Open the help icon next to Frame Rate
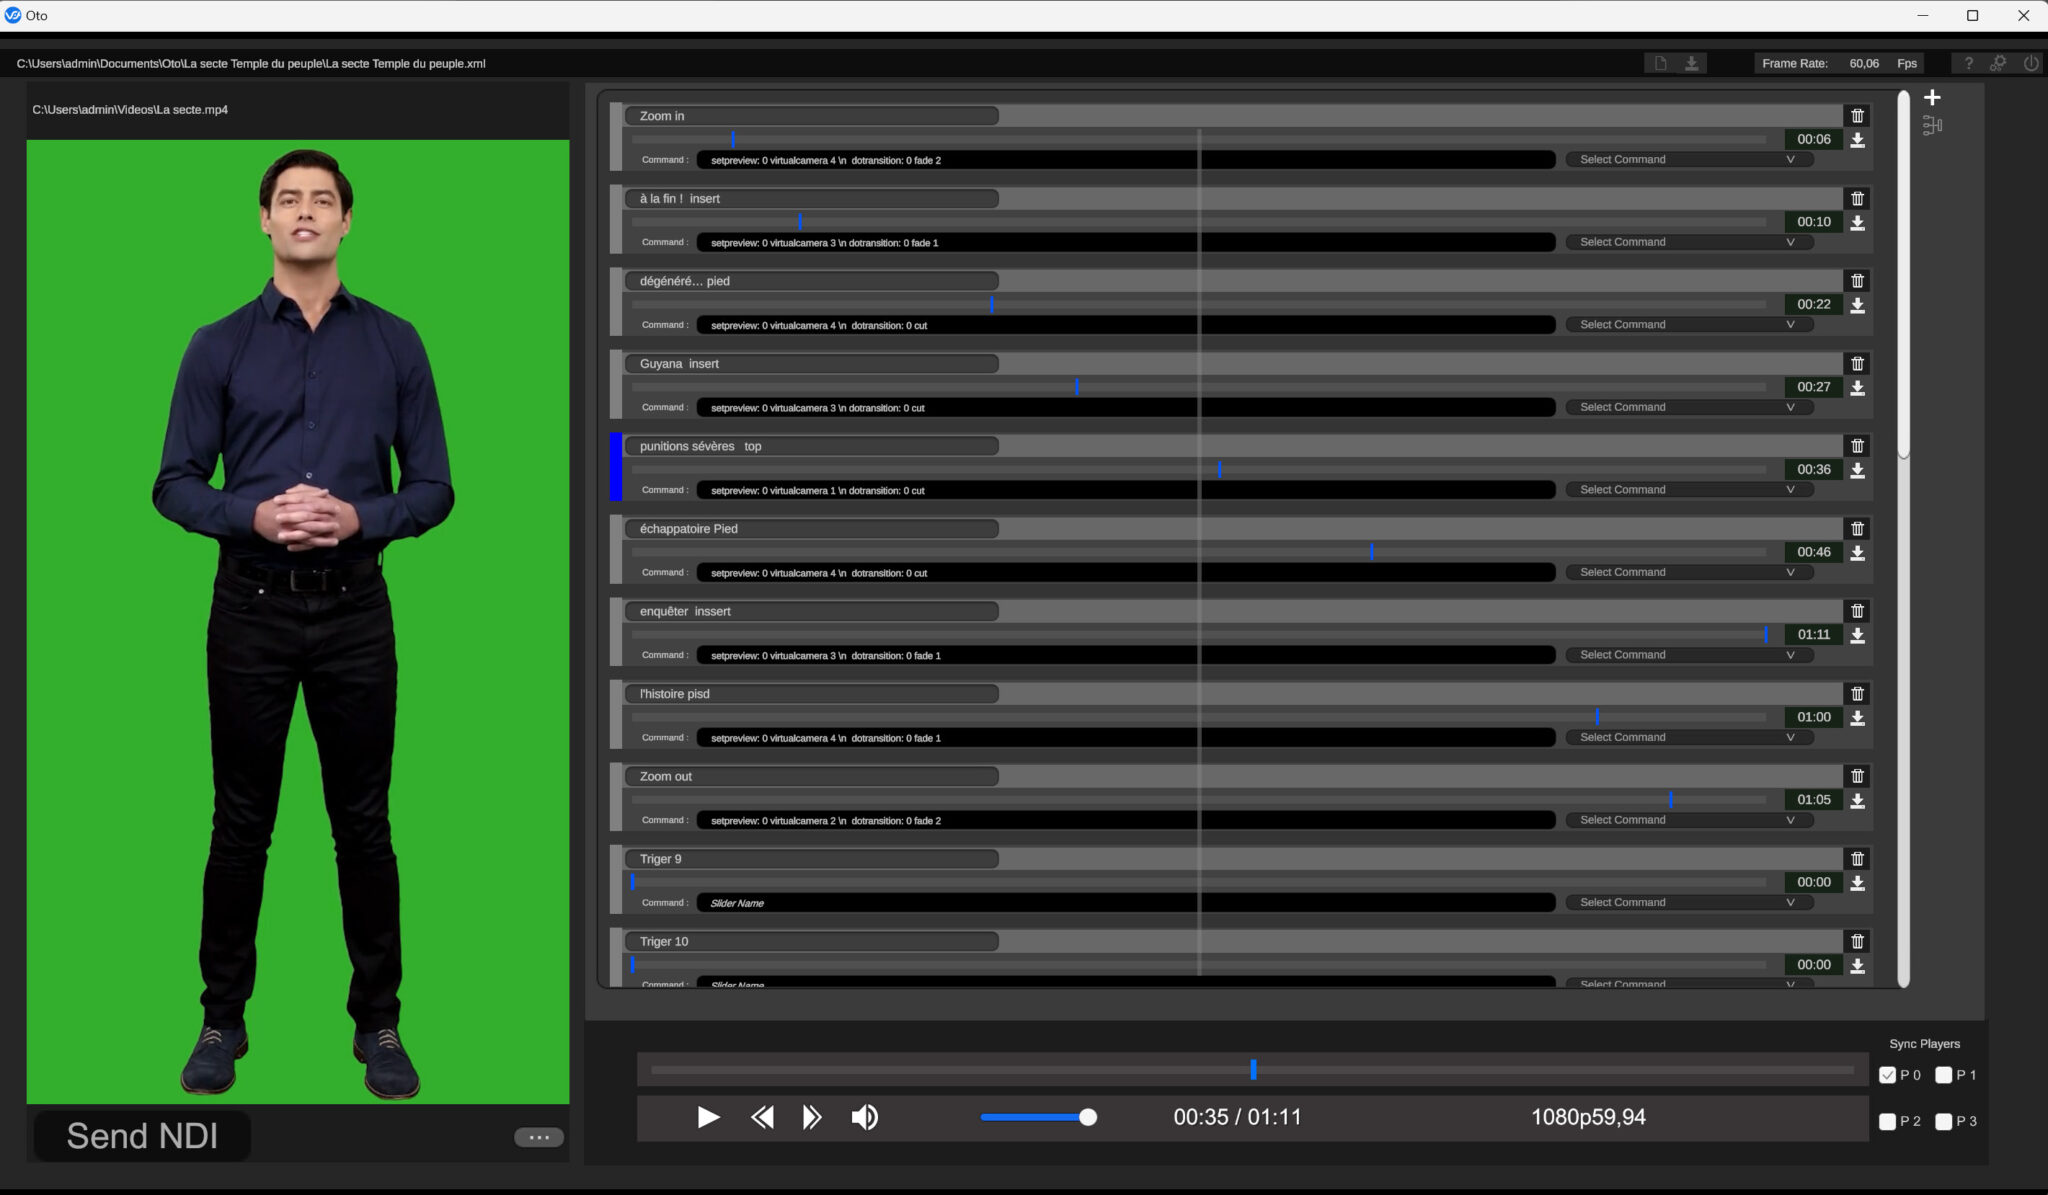The image size is (2048, 1195). [x=1968, y=62]
